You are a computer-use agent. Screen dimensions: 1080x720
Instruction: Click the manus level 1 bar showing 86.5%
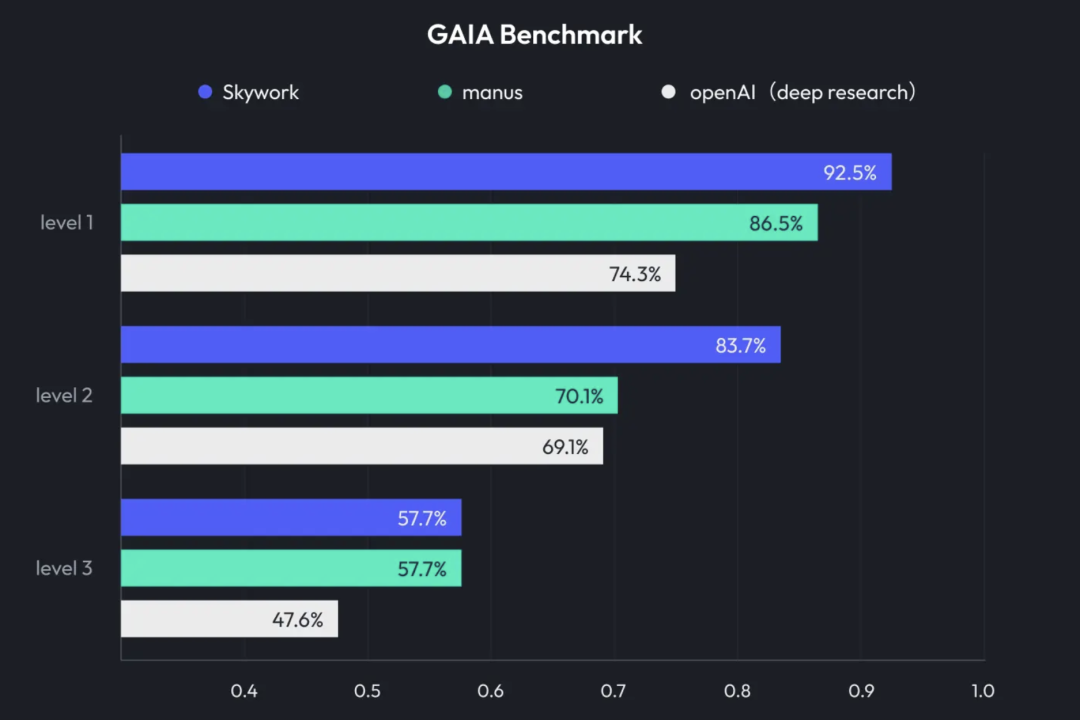point(469,223)
